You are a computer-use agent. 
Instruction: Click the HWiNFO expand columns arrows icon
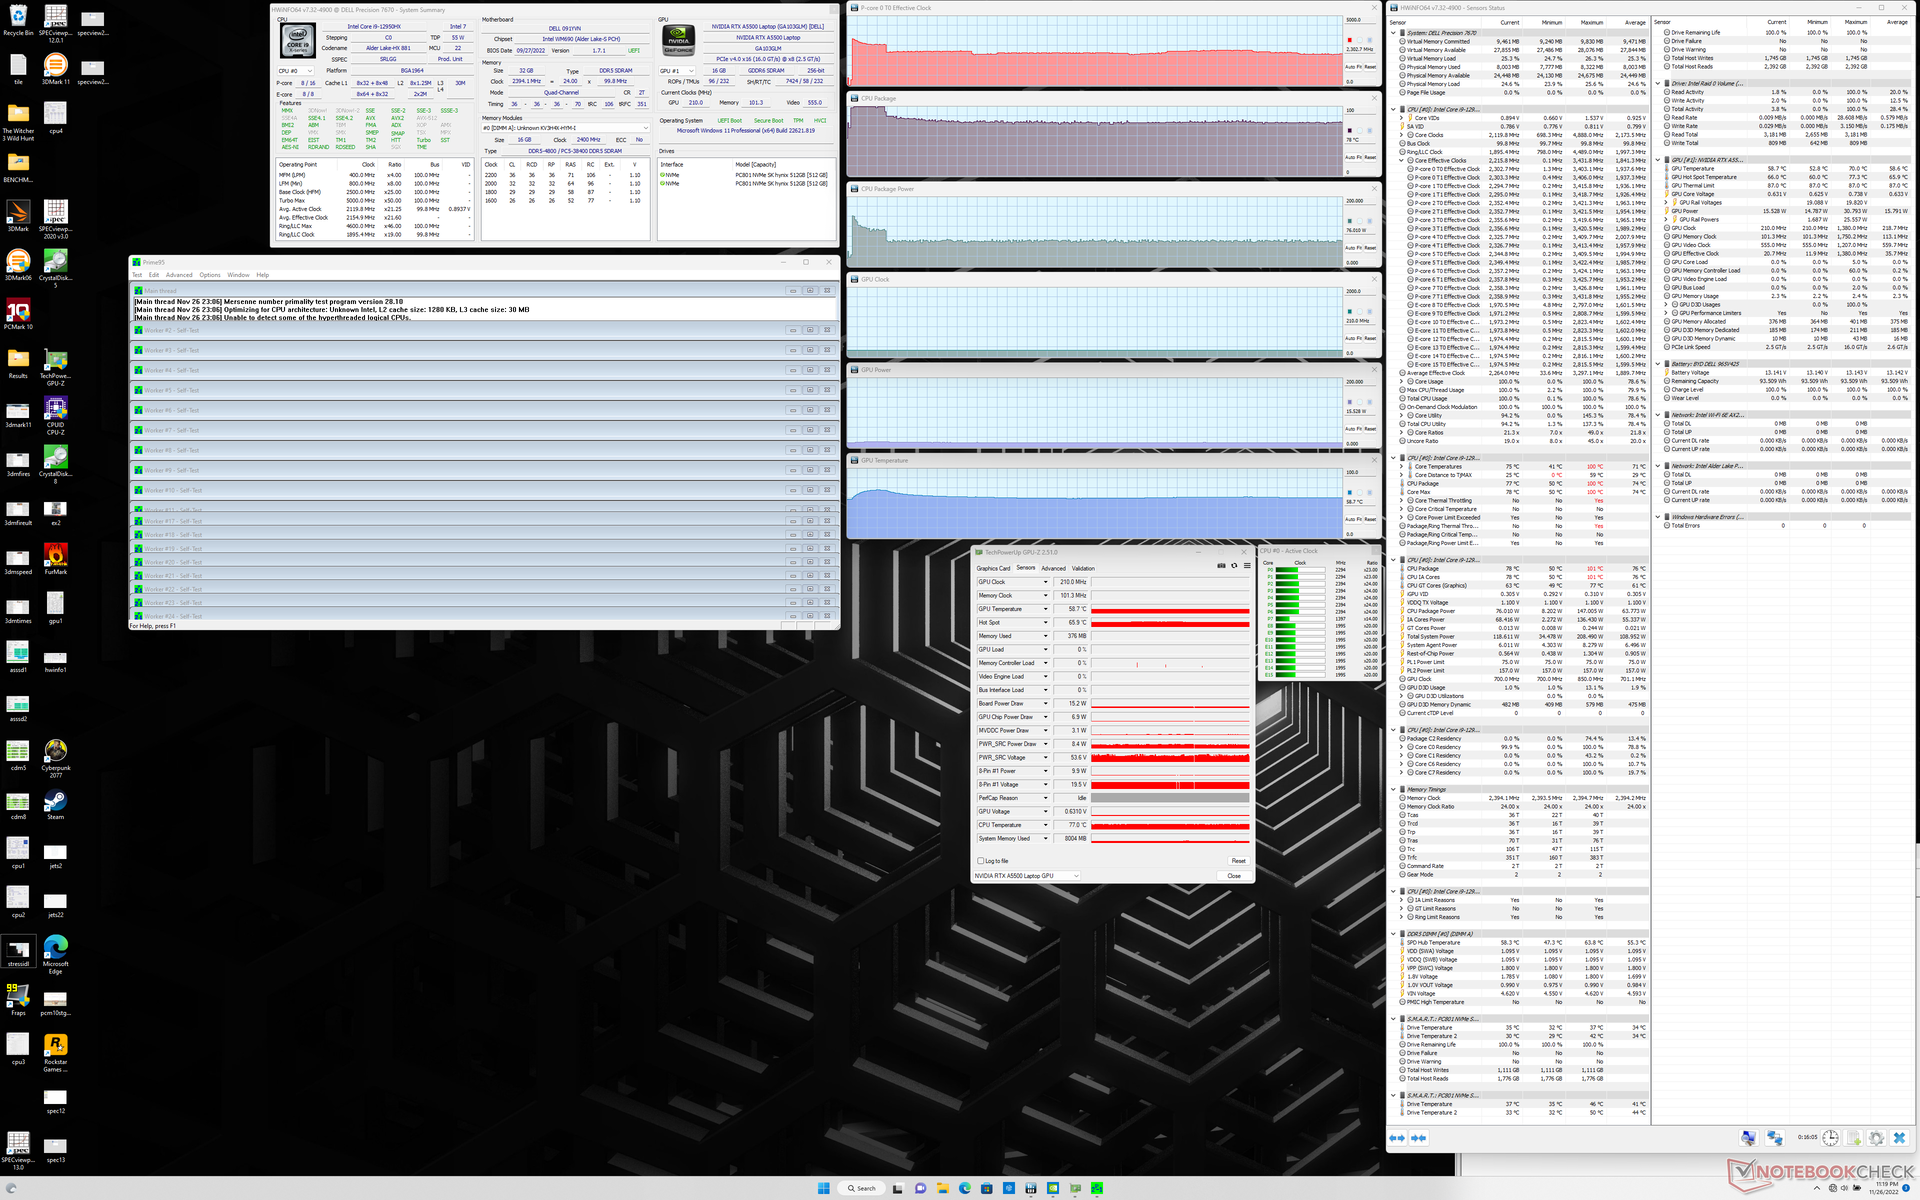tap(1397, 1138)
